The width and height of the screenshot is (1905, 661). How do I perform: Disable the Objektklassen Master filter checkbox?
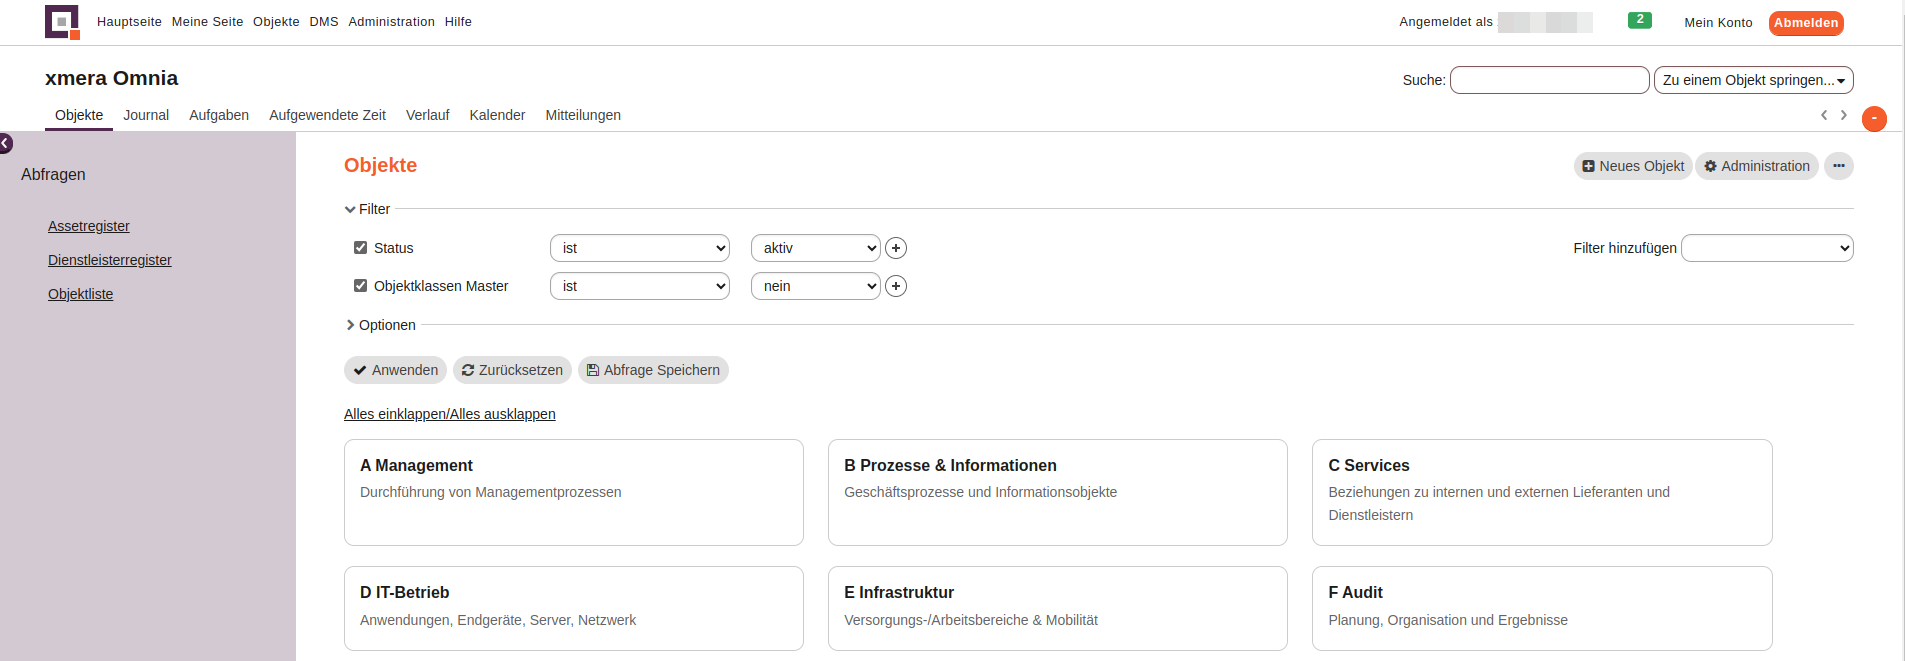coord(361,286)
